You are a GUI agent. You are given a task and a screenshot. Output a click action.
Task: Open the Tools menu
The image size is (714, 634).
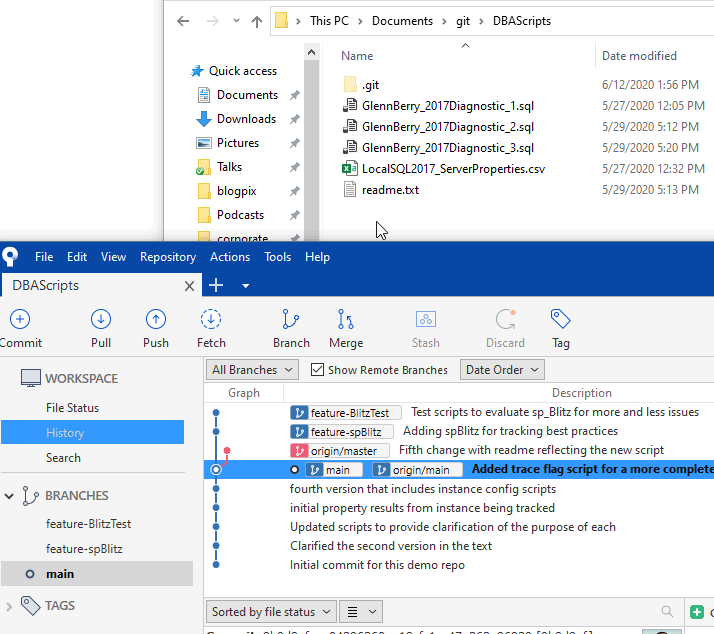[277, 257]
